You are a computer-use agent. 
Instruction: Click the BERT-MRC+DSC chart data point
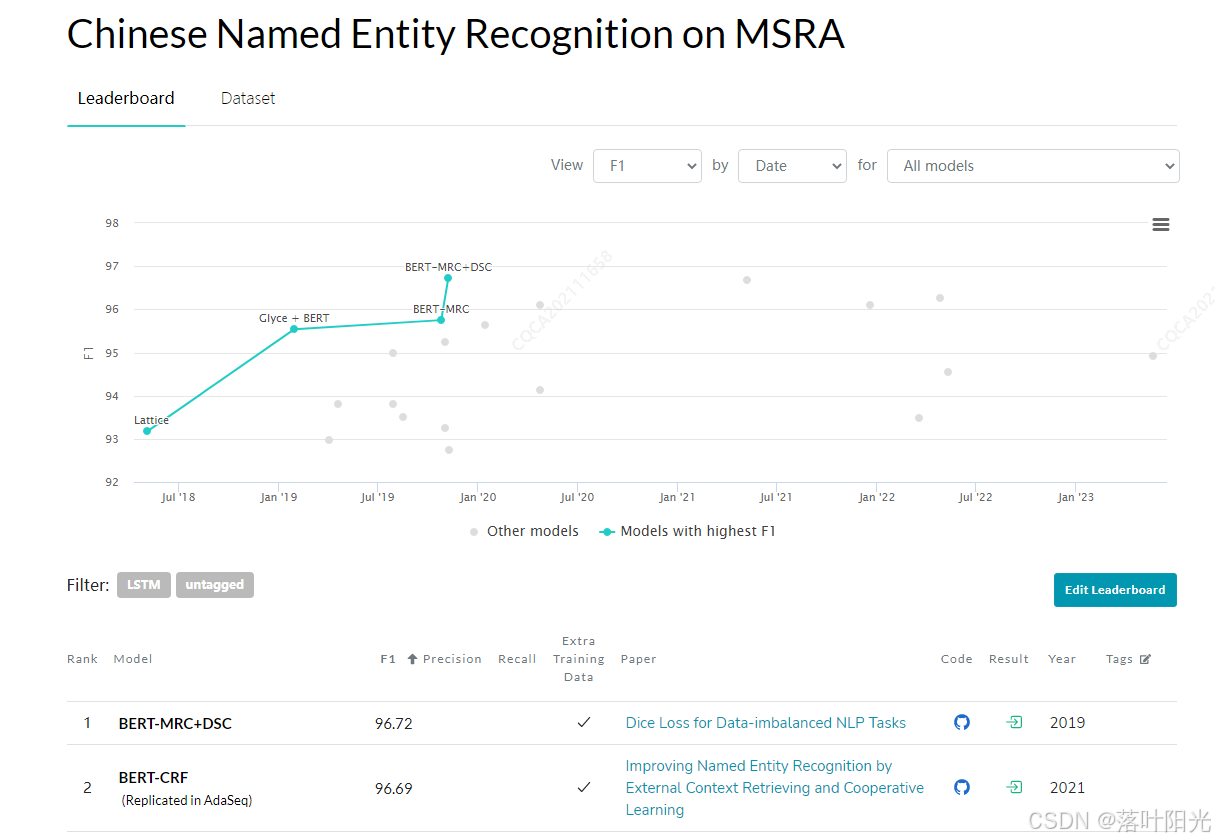(448, 278)
